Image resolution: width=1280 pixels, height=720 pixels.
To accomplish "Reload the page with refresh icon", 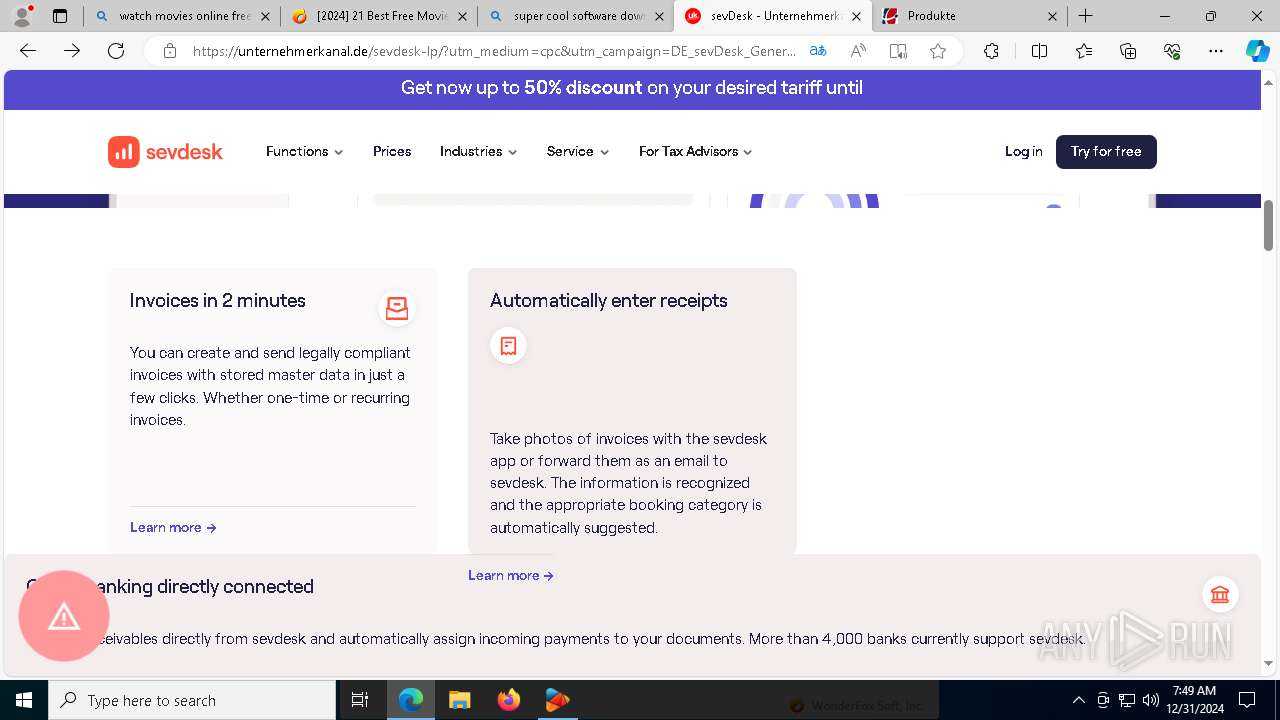I will (116, 51).
